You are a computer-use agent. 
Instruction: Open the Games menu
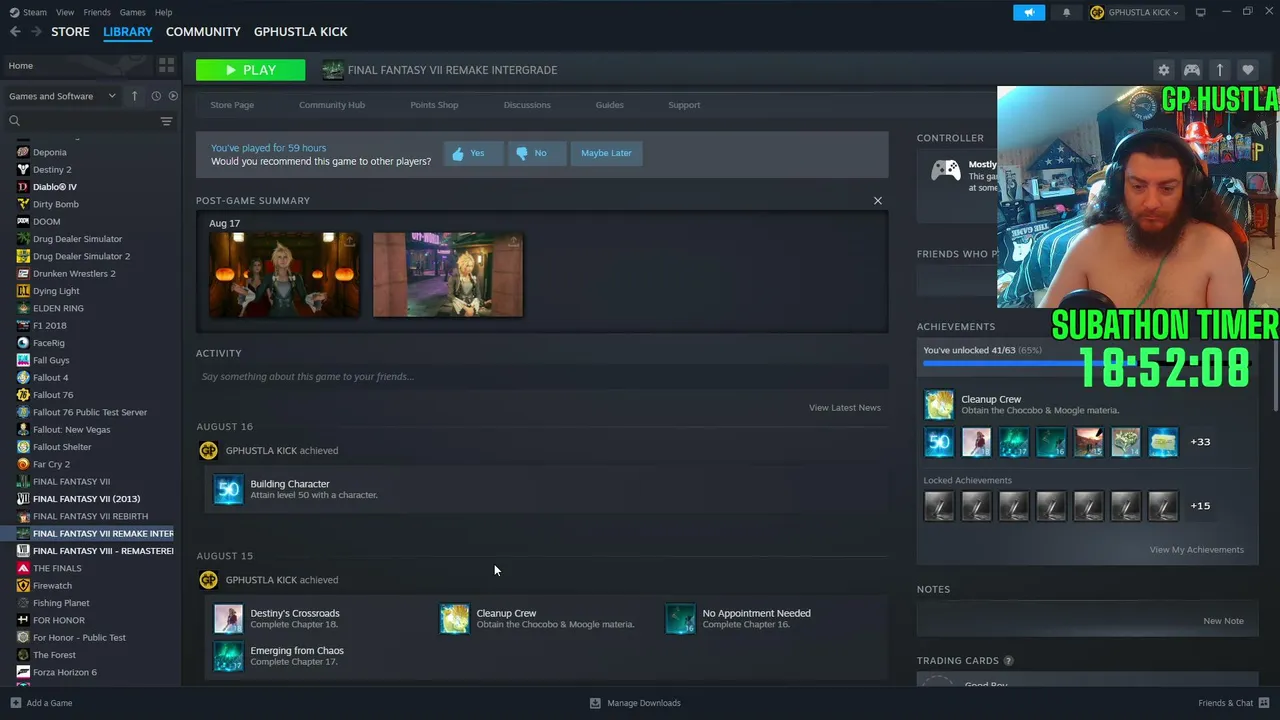click(x=132, y=12)
